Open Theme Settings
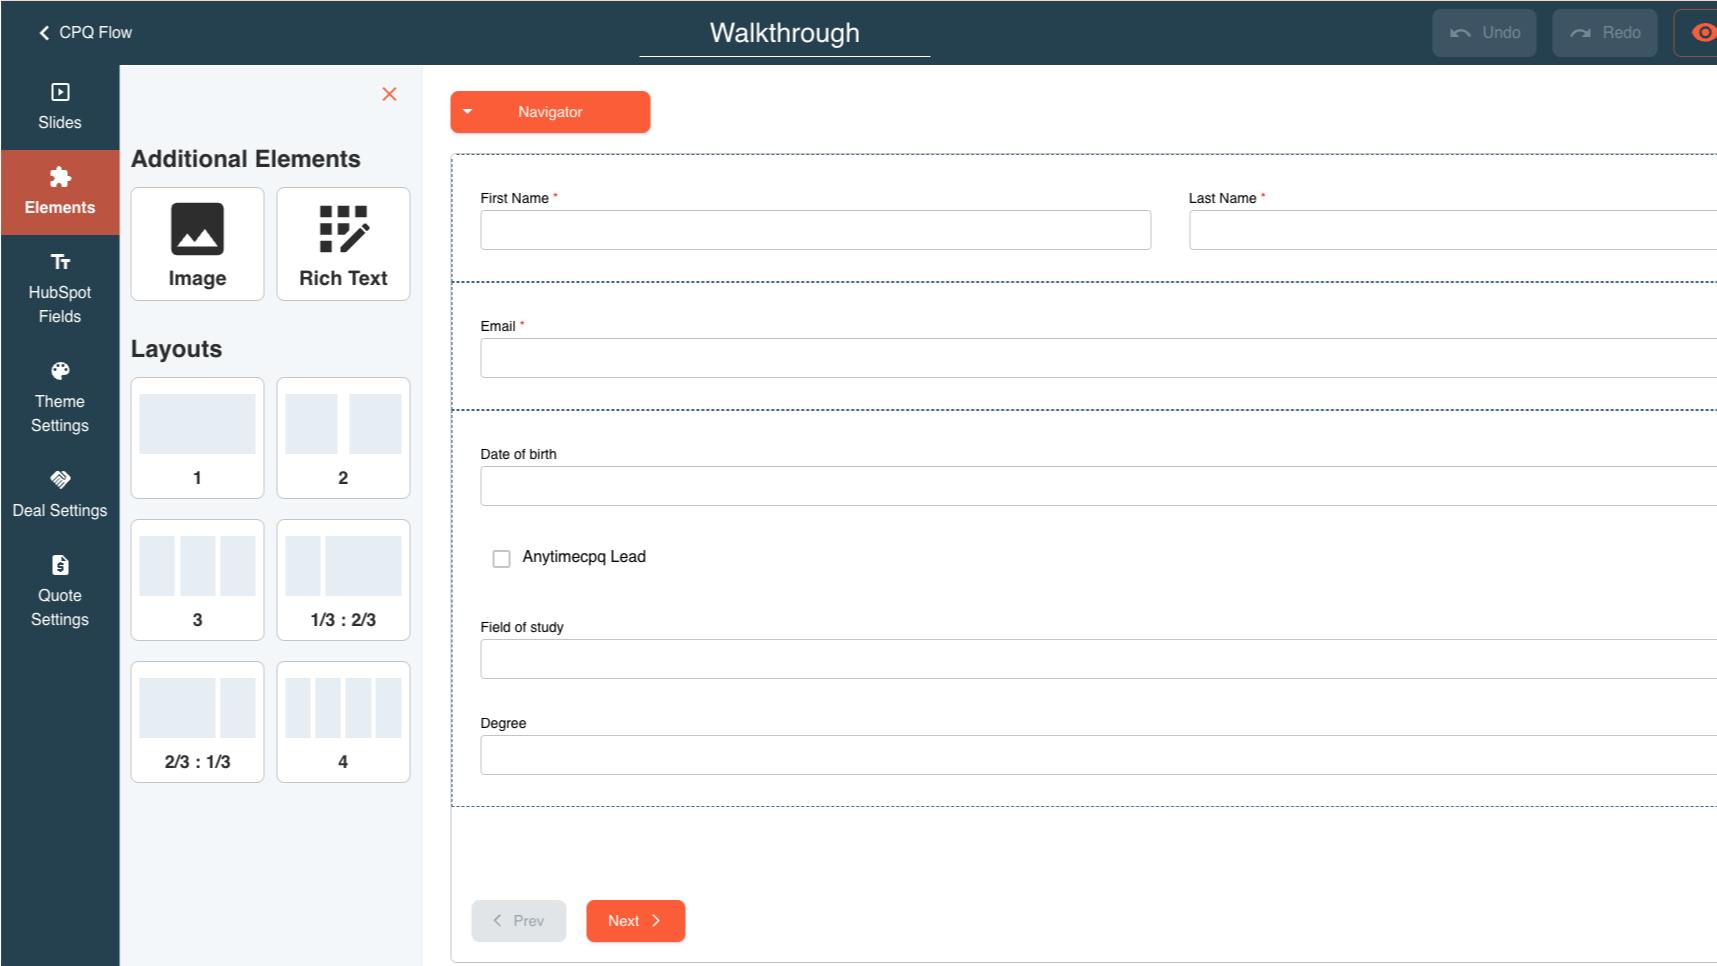This screenshot has height=966, width=1717. click(60, 398)
